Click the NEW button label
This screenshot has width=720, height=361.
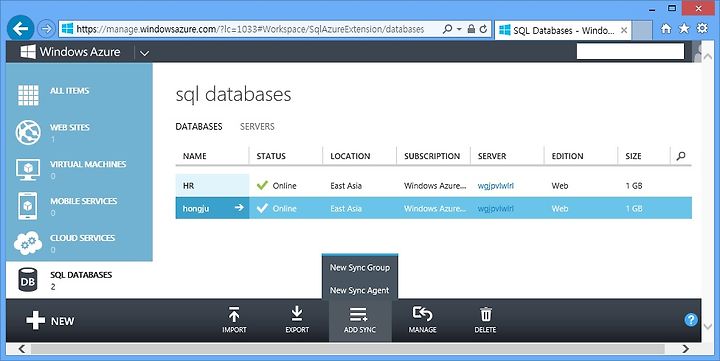(62, 321)
